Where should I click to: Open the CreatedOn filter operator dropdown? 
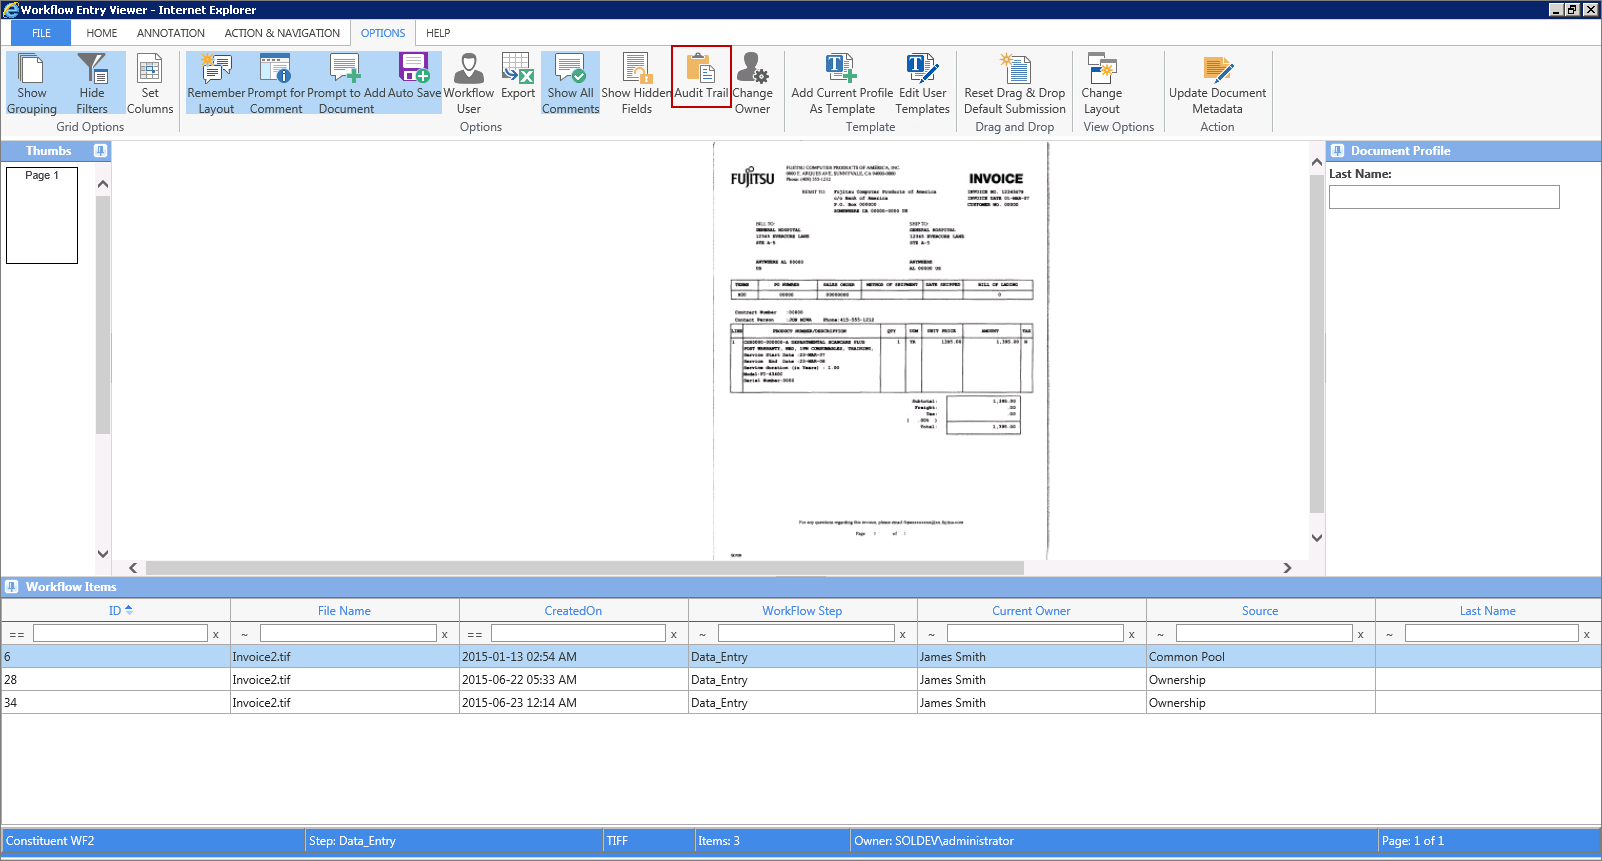[x=475, y=634]
